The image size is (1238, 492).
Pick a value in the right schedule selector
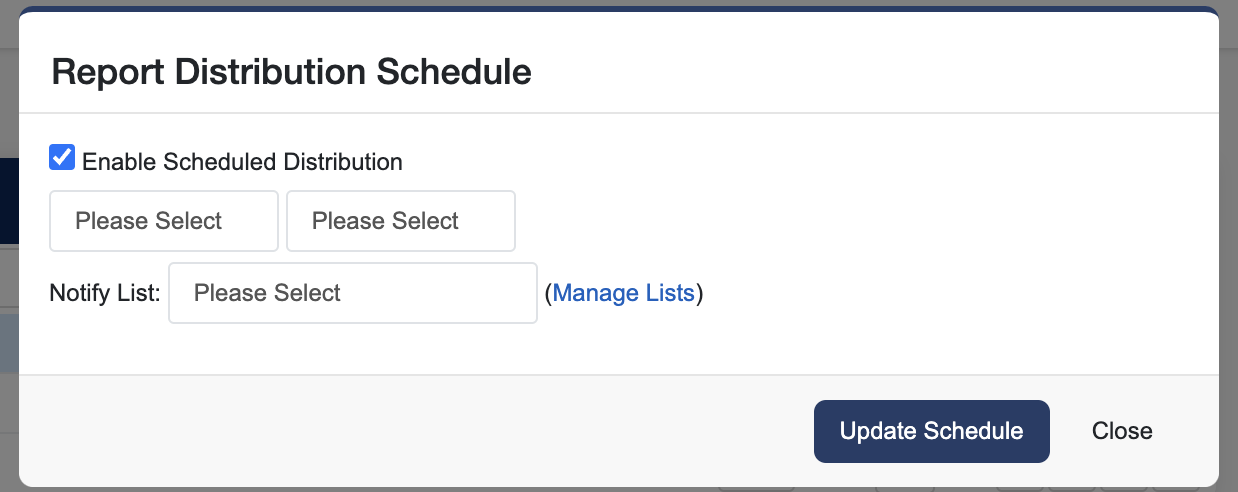click(x=401, y=221)
